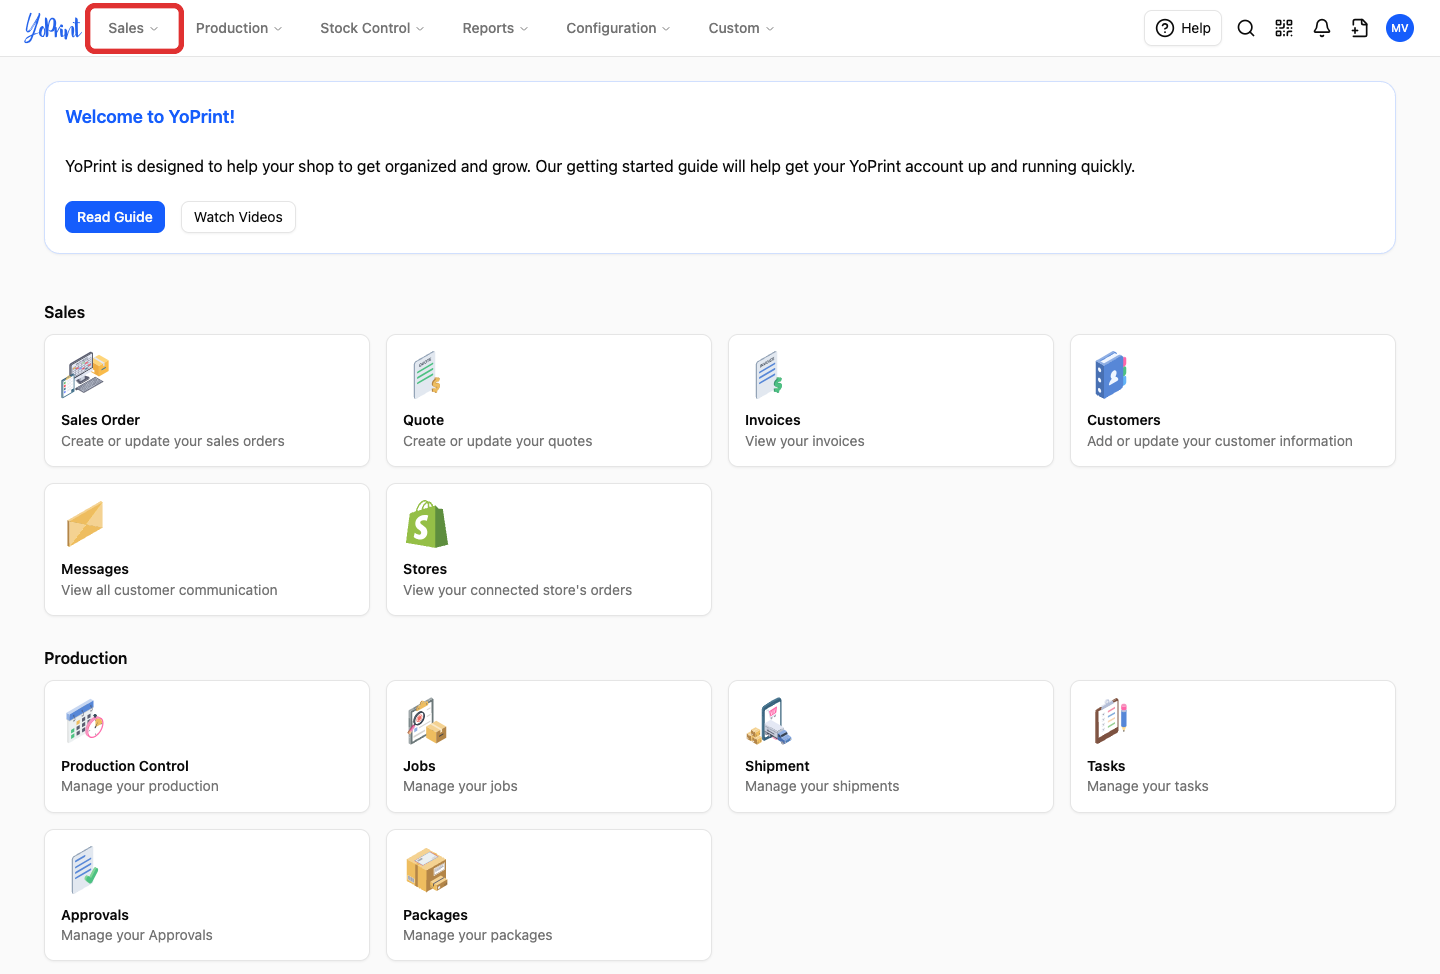Viewport: 1440px width, 974px height.
Task: Click the Shipment card icon
Action: [769, 721]
